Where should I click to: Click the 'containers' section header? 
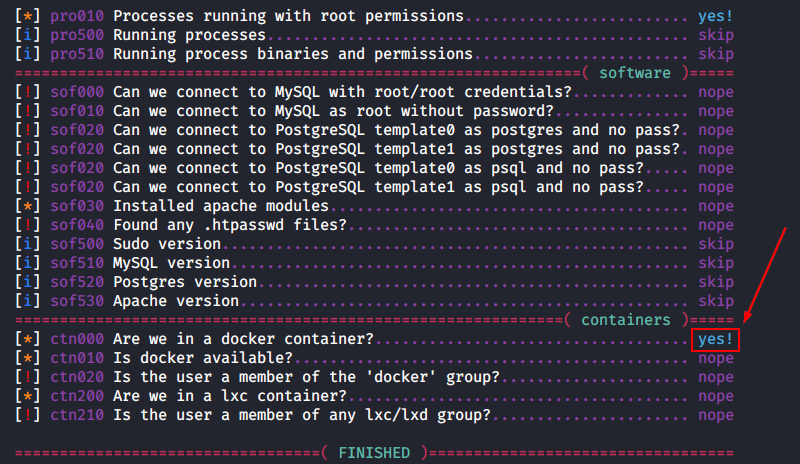tap(626, 320)
